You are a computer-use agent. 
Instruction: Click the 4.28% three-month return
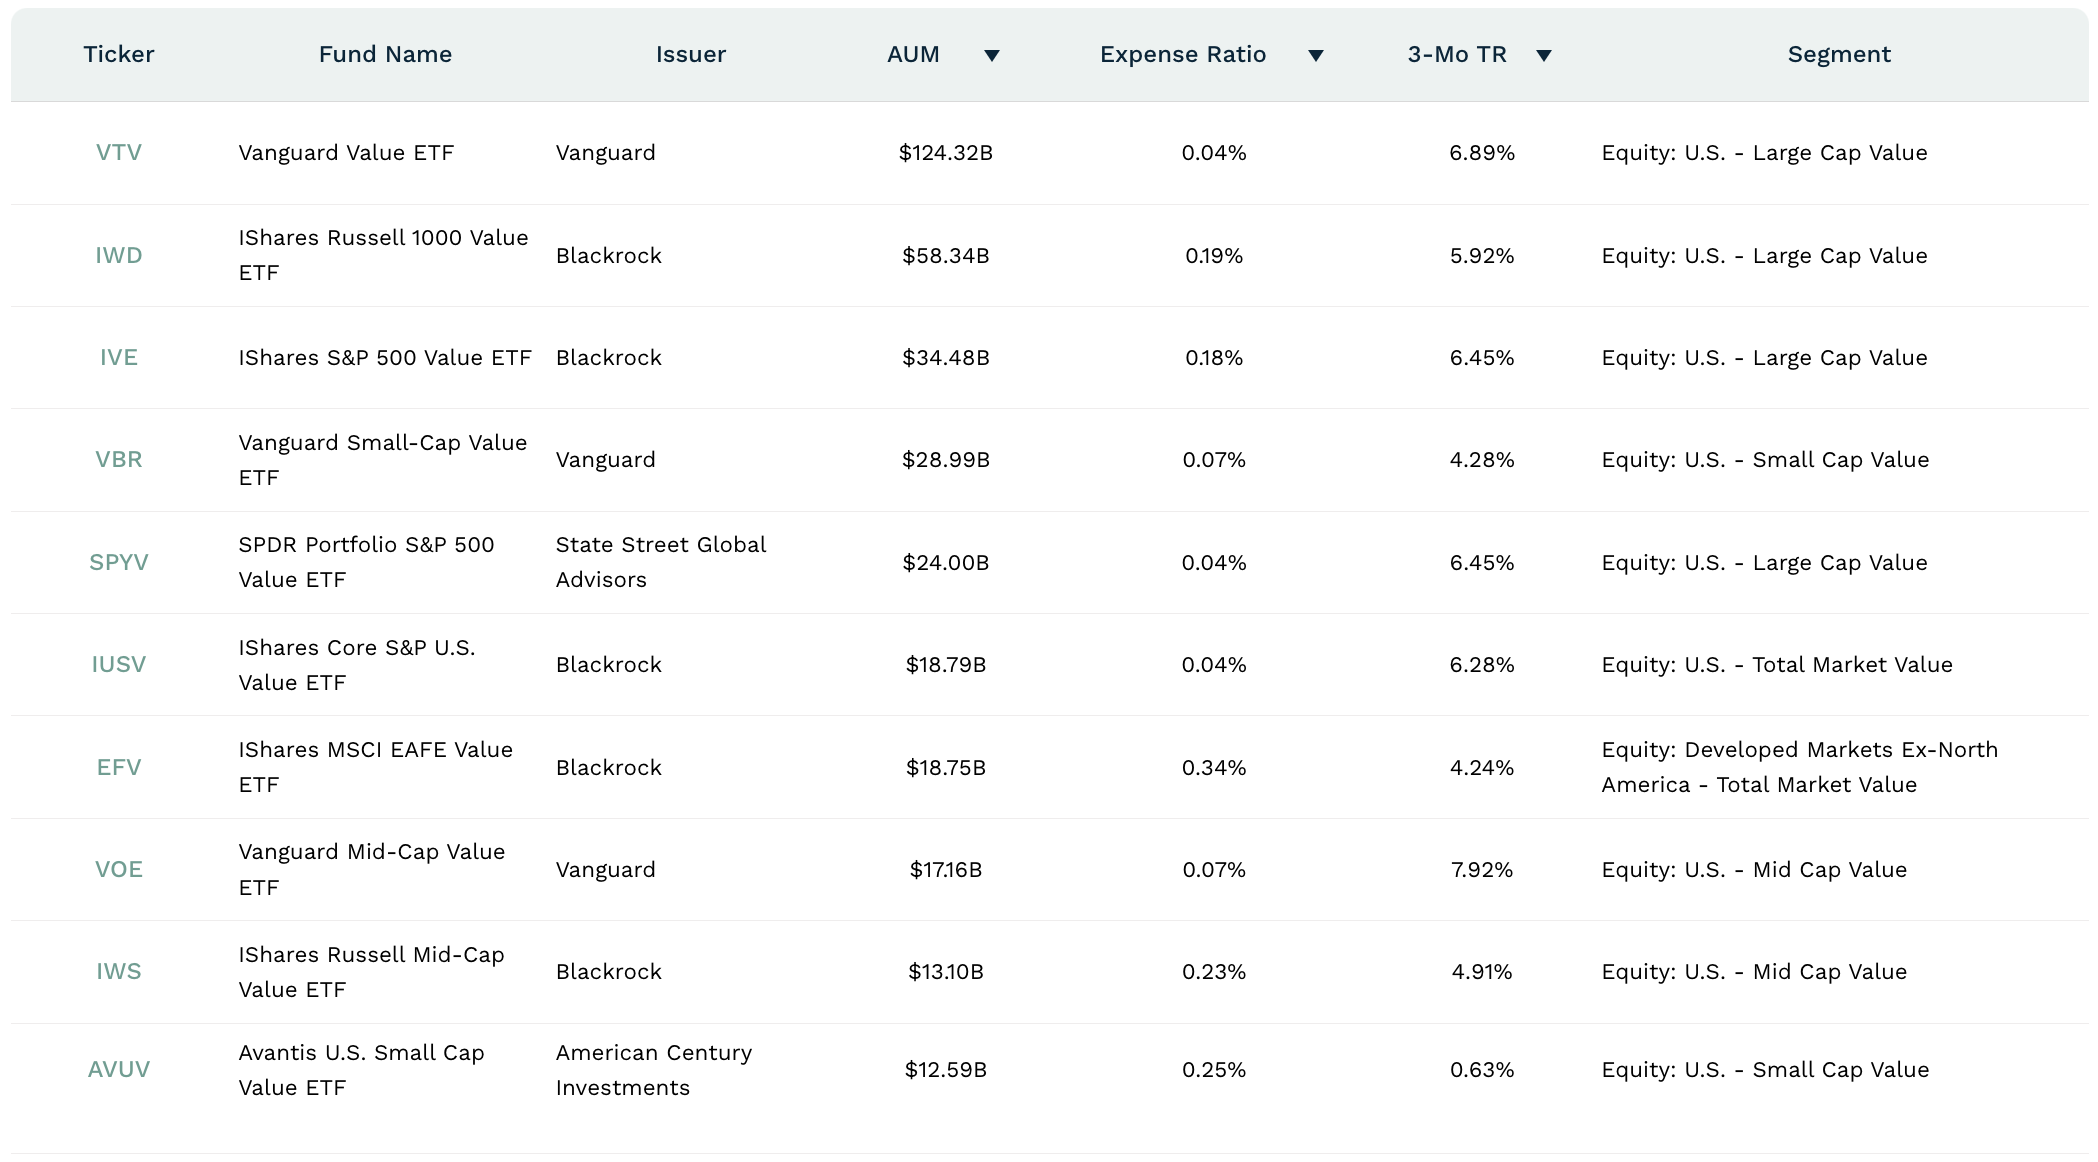coord(1482,459)
